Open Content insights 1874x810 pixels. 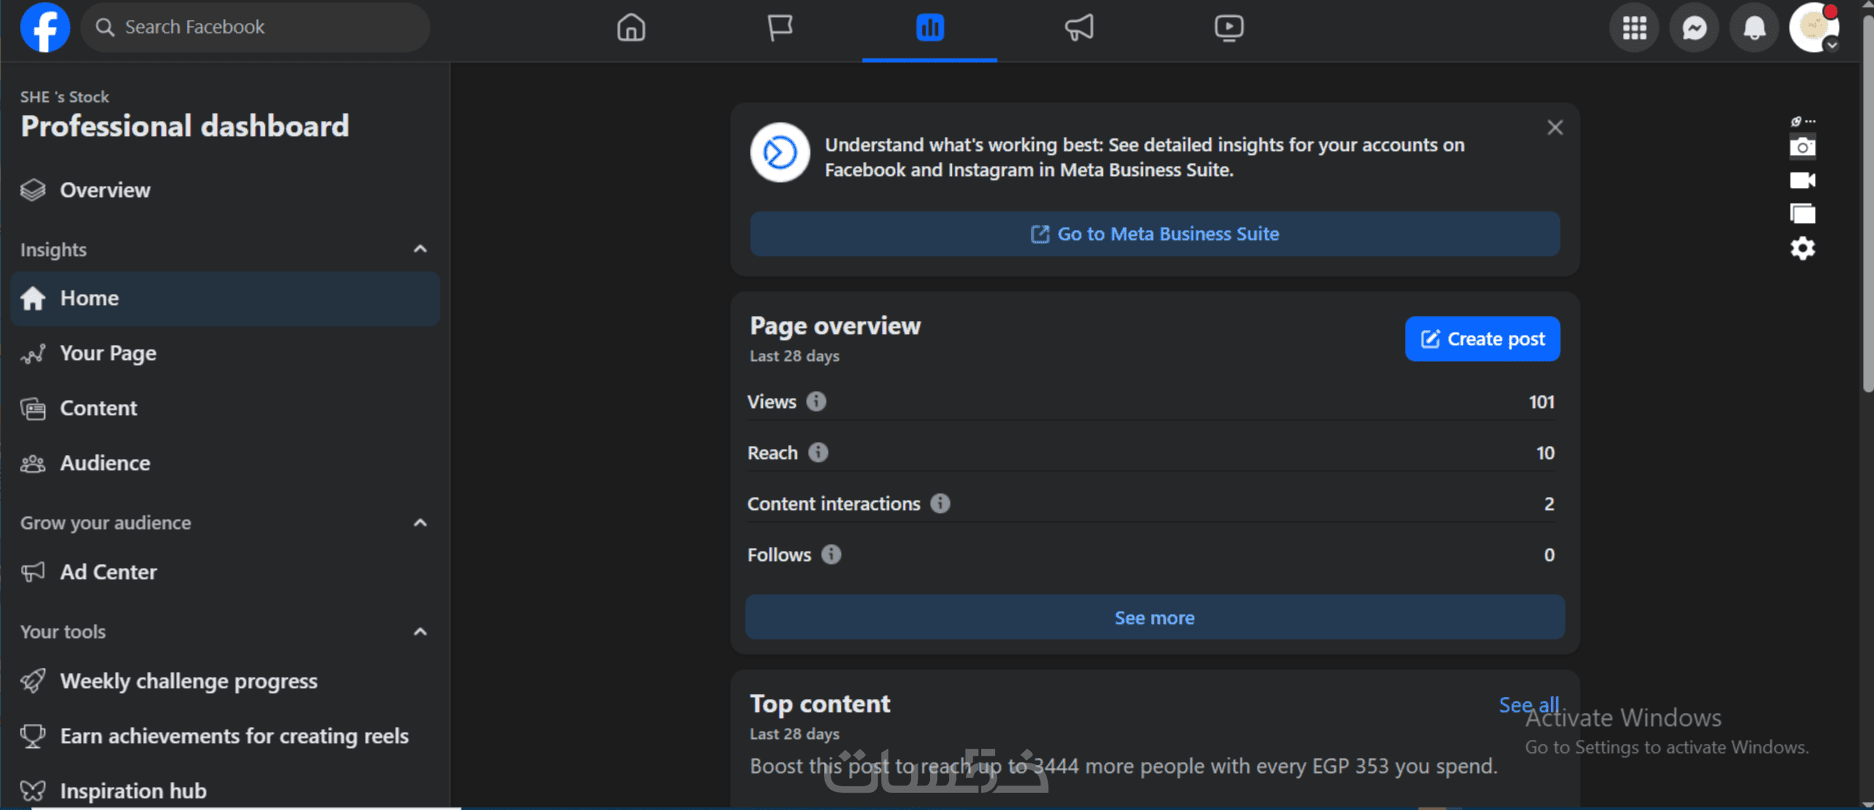click(225, 408)
